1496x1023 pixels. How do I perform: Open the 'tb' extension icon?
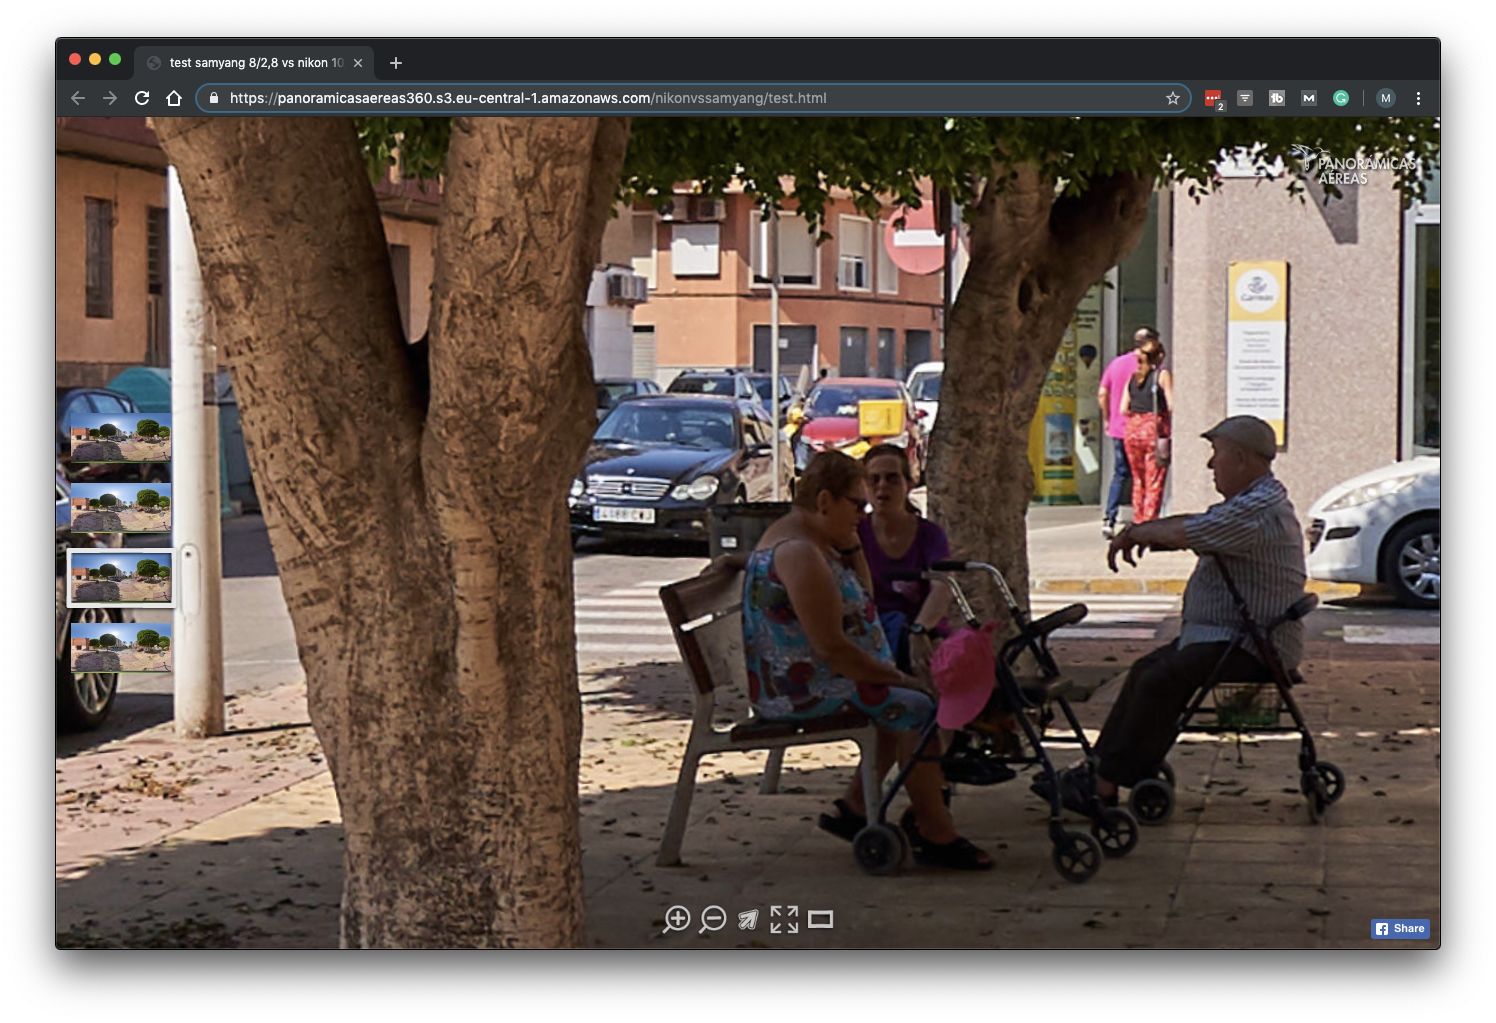(1277, 98)
